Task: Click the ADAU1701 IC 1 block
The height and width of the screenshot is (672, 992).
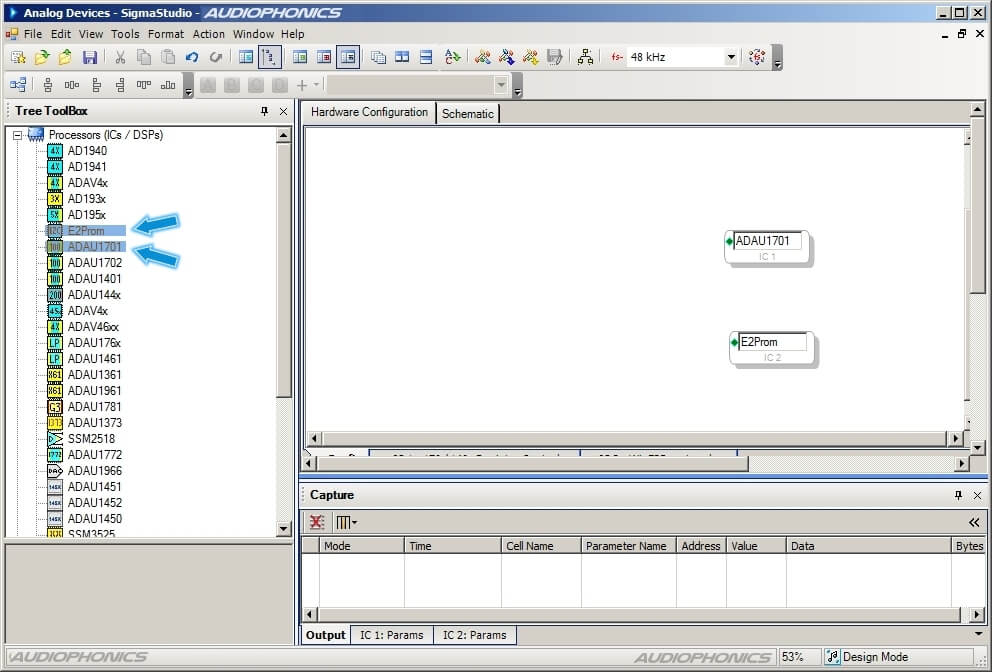Action: click(x=767, y=247)
